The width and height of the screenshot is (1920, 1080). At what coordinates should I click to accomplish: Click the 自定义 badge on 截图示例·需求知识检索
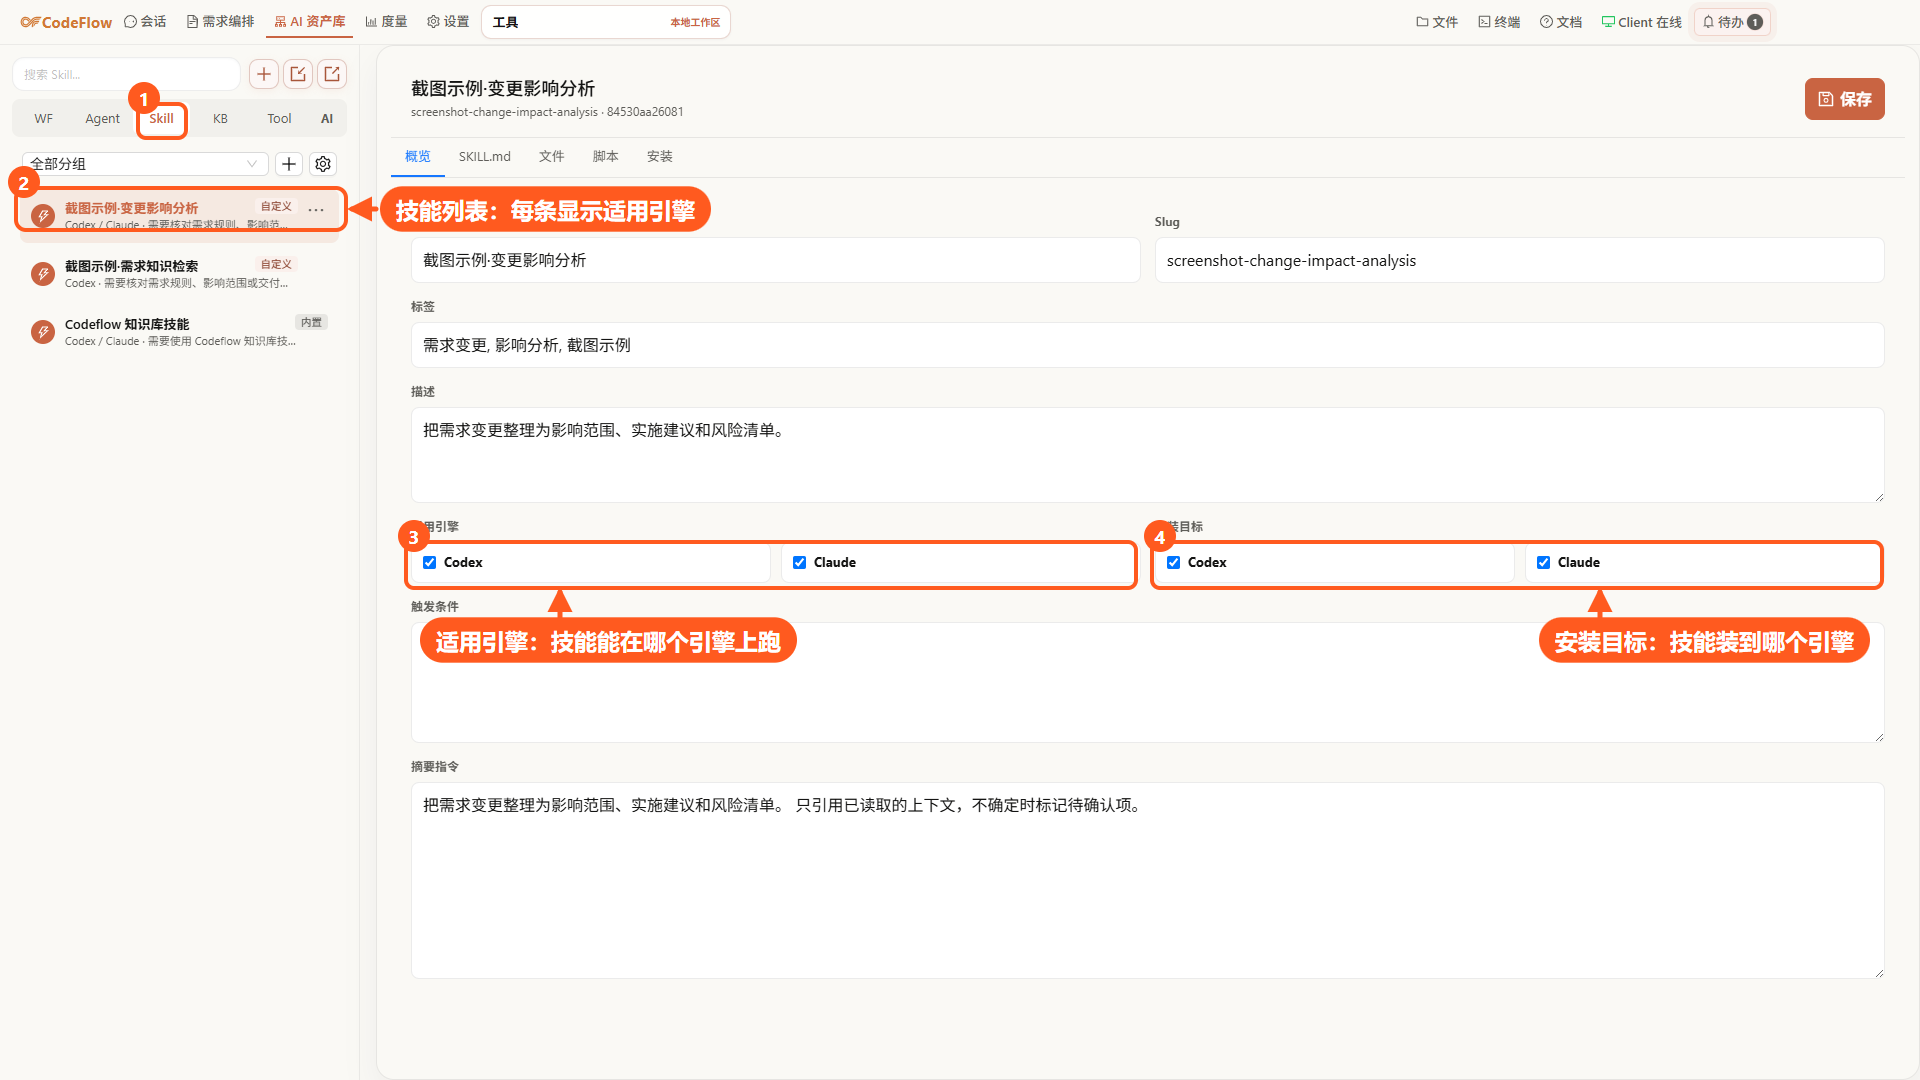[x=276, y=264]
